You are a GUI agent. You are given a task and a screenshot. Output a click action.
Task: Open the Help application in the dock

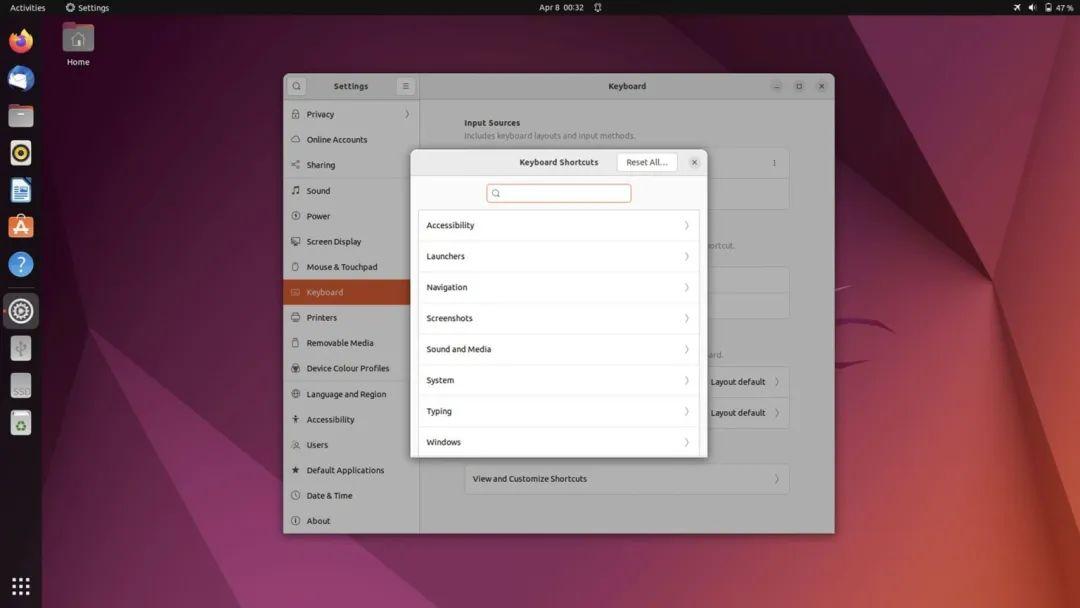tap(20, 263)
